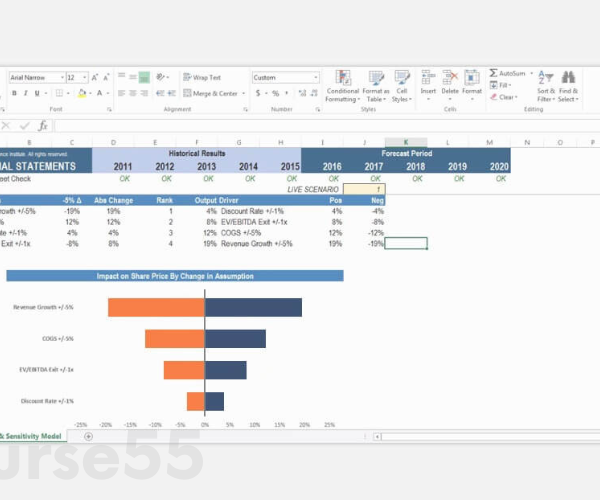The width and height of the screenshot is (600, 500).
Task: Apply the Font Color letter A
Action: [99, 93]
